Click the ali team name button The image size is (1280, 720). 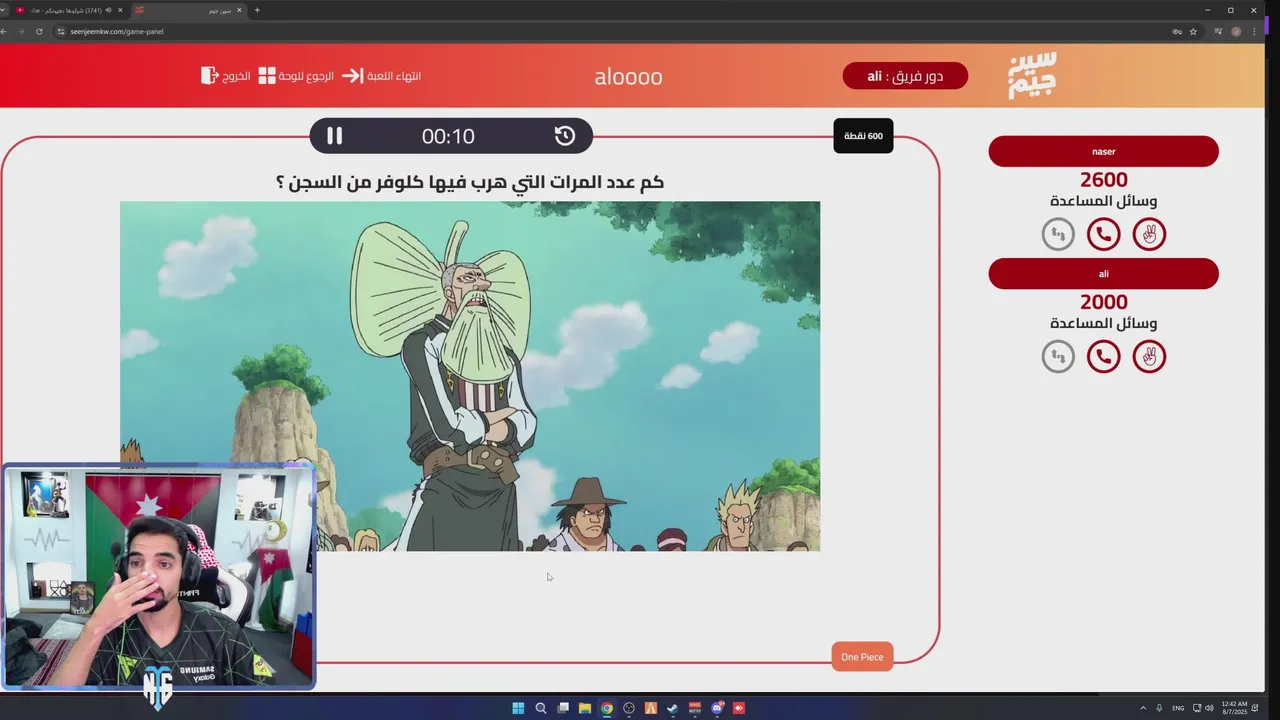point(1103,274)
